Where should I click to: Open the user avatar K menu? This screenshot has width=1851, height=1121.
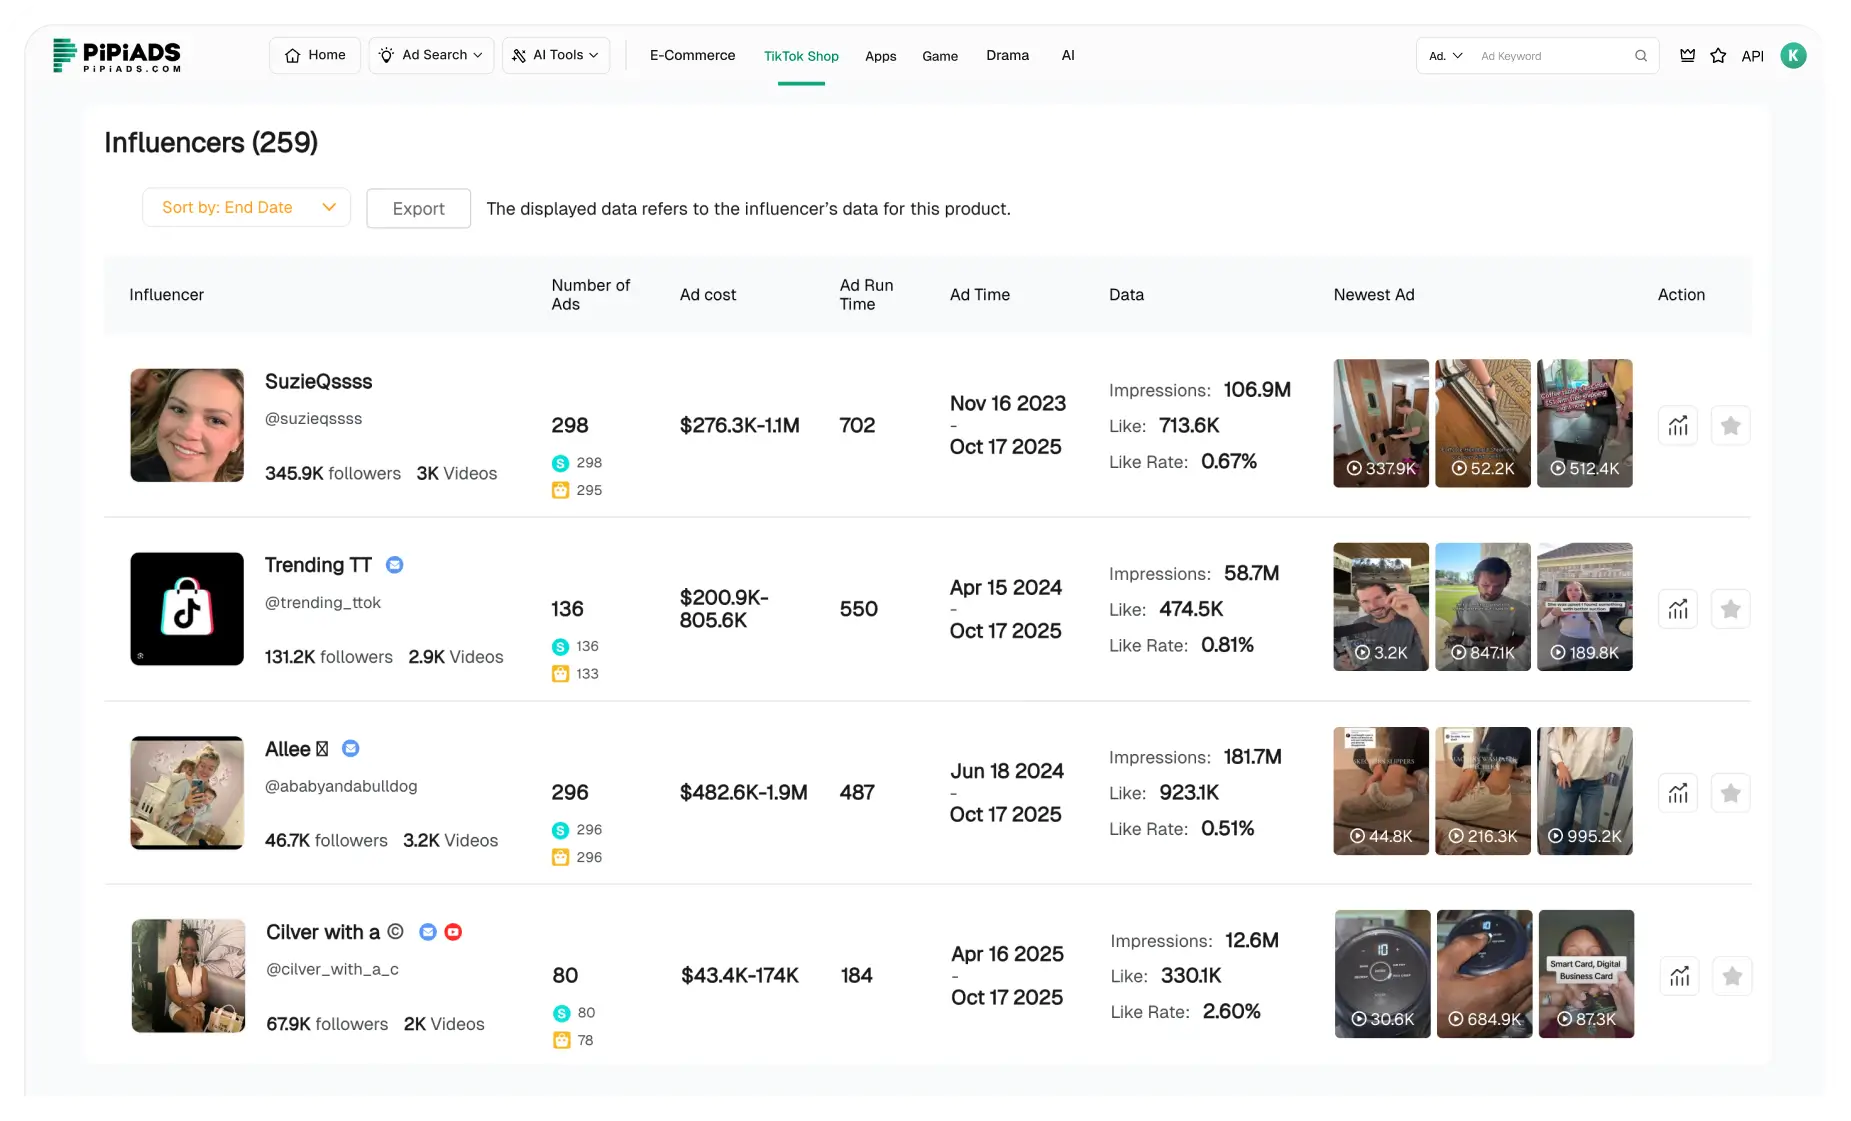click(1793, 56)
